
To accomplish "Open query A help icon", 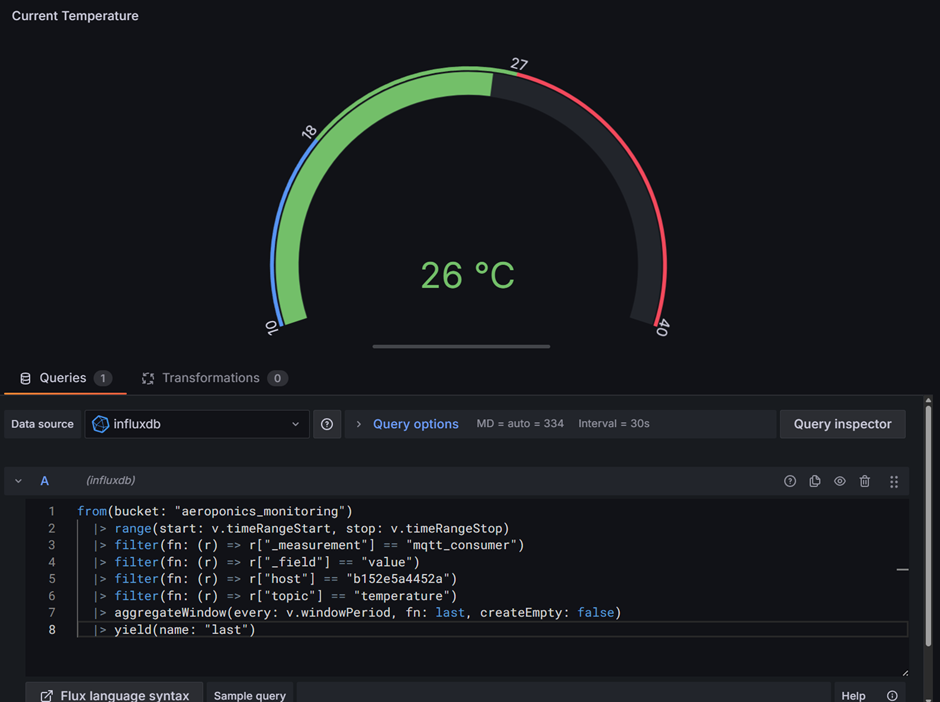I will tap(790, 481).
